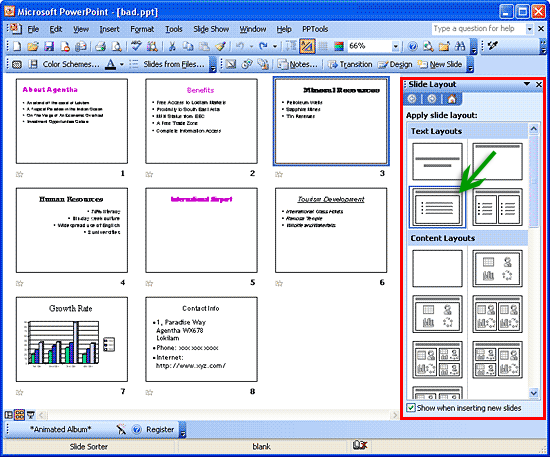Viewport: 550px width, 457px height.
Task: Start slide show from view buttons
Action: click(31, 415)
